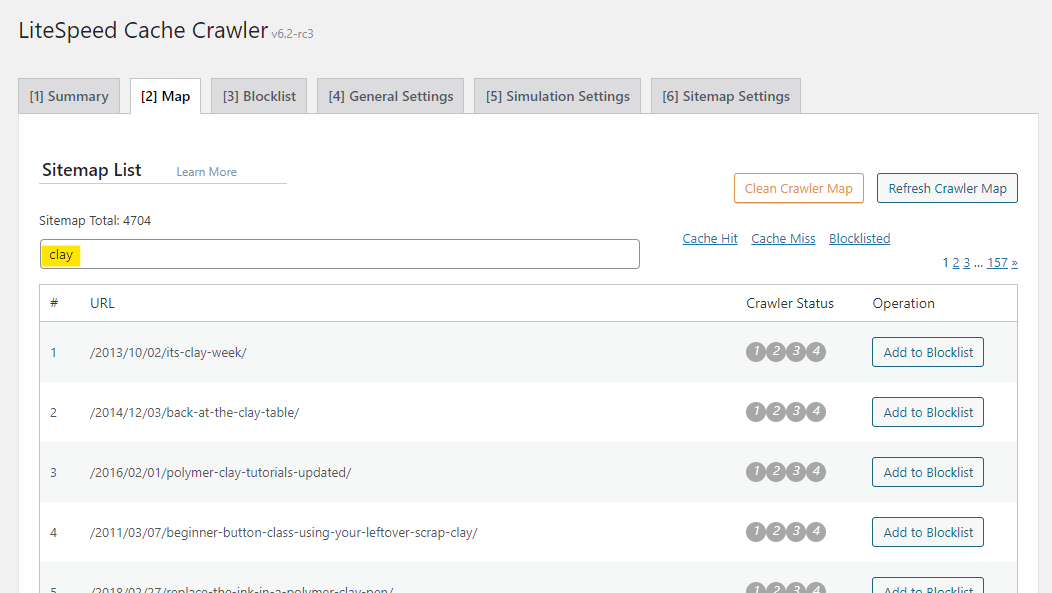Viewport: 1052px width, 593px height.
Task: Filter the list by Blocklisted
Action: tap(859, 239)
